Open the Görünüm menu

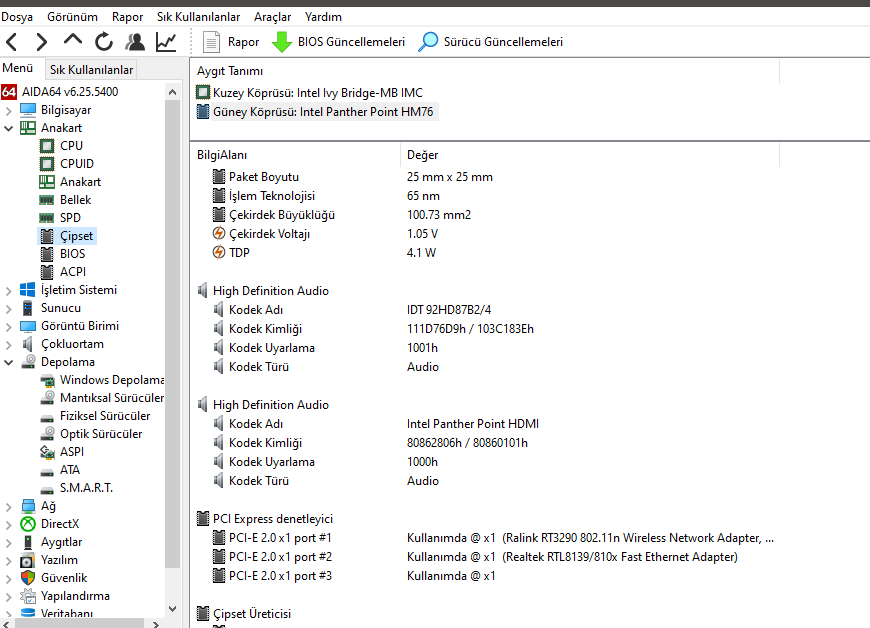(x=72, y=17)
